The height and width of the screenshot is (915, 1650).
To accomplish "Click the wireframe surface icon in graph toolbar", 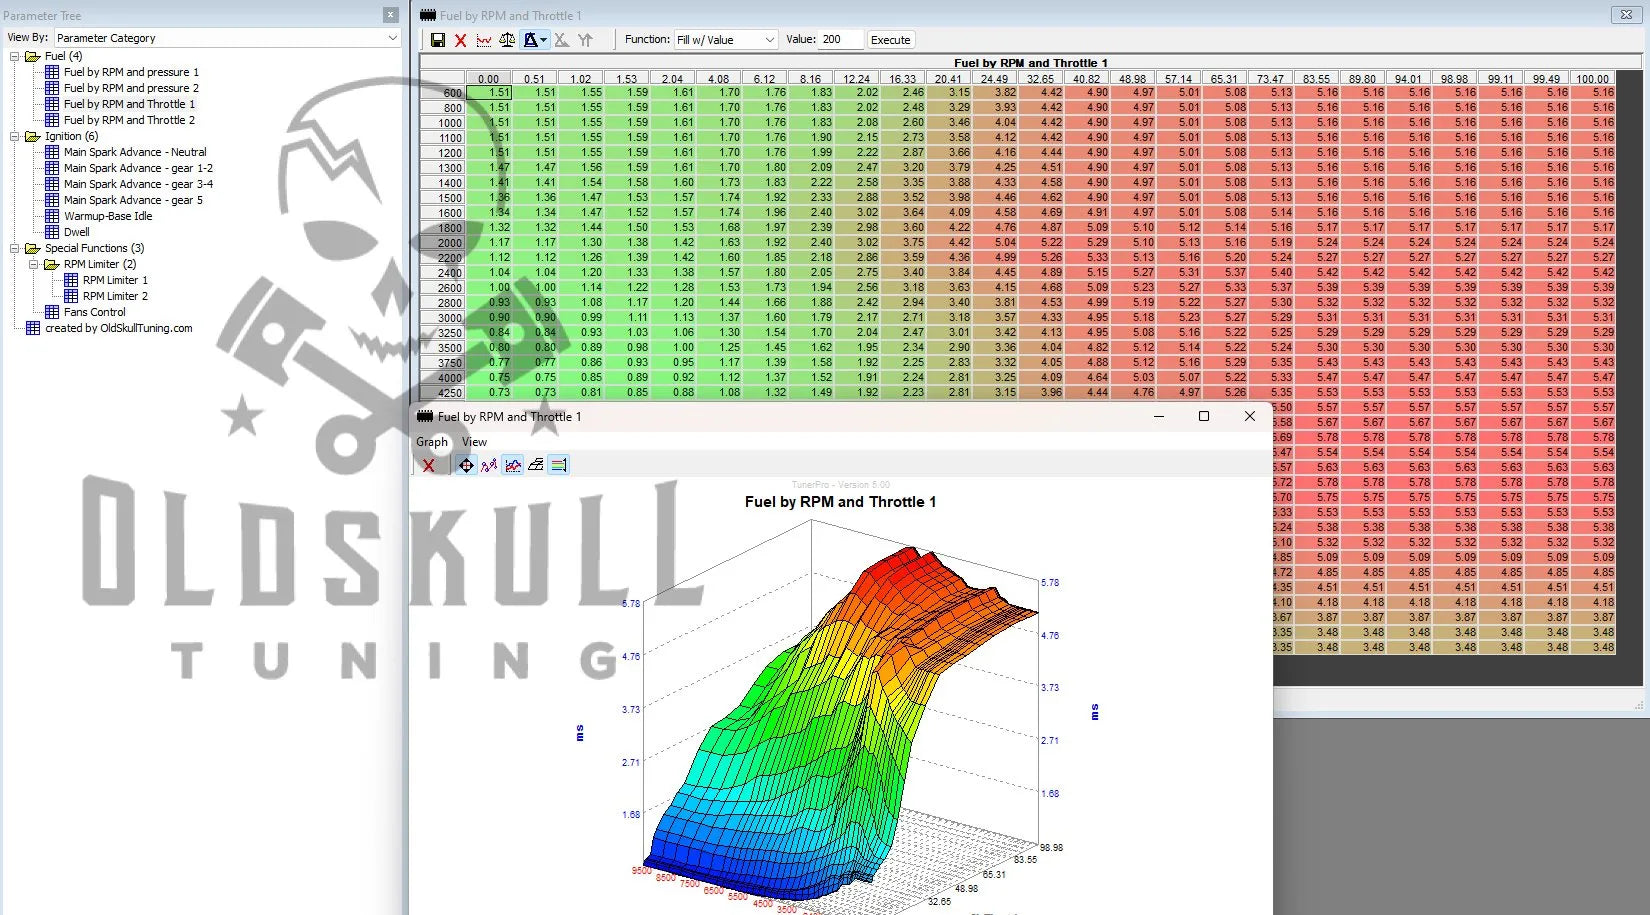I will tap(536, 465).
